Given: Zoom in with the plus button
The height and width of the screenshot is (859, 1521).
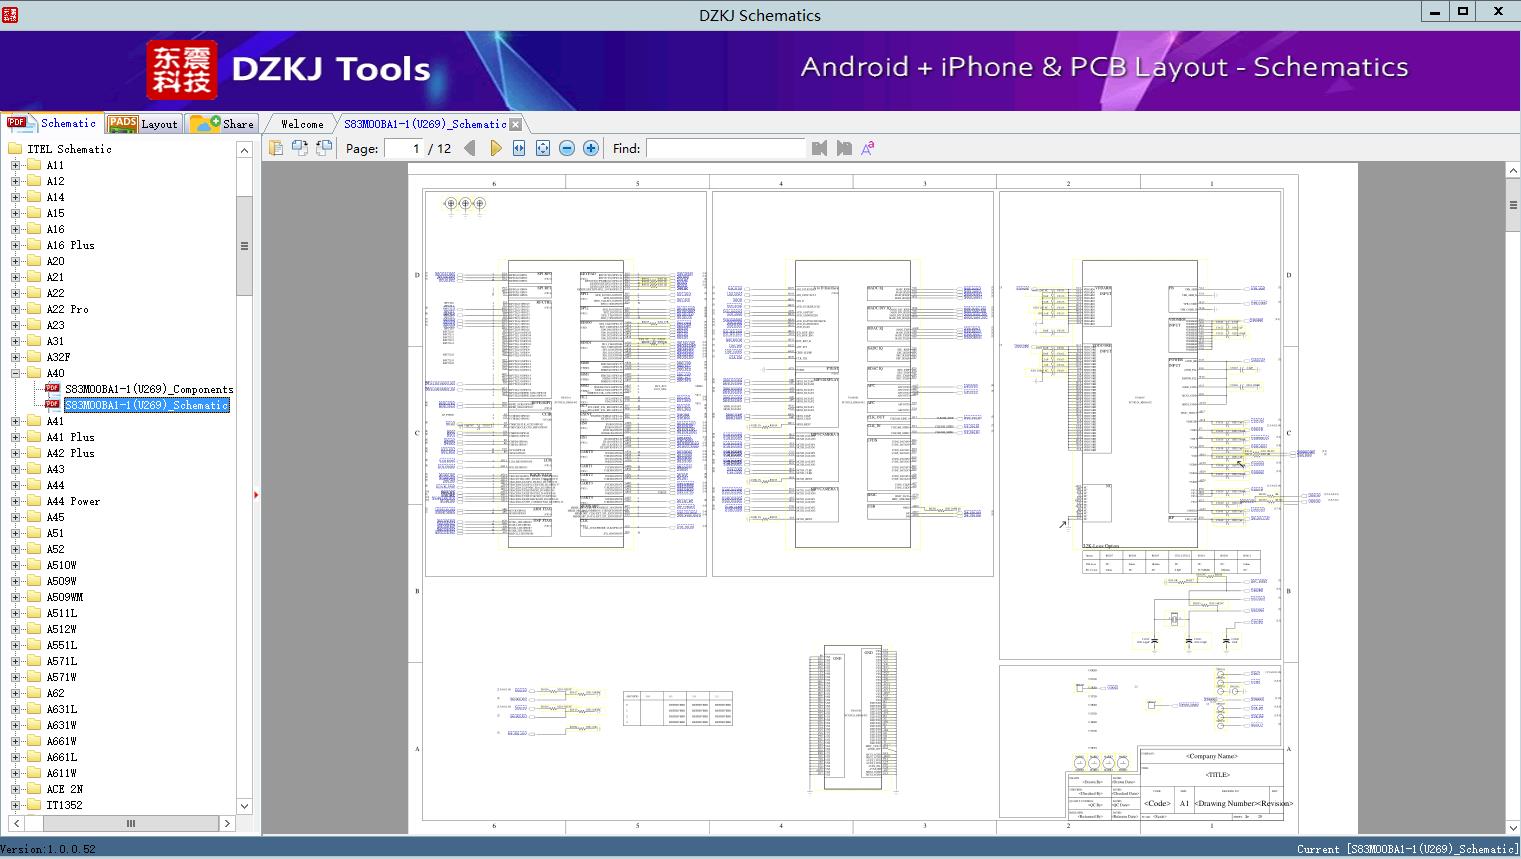Looking at the screenshot, I should point(591,148).
